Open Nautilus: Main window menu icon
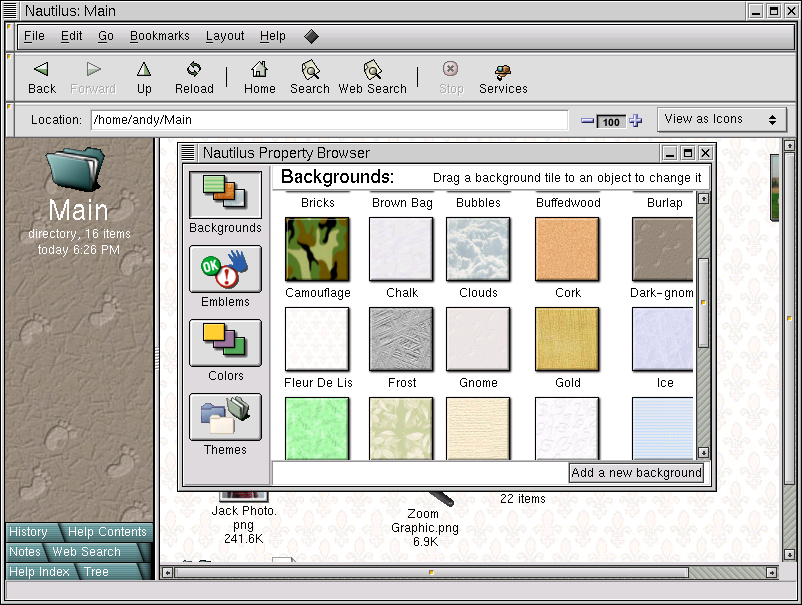 coord(10,10)
